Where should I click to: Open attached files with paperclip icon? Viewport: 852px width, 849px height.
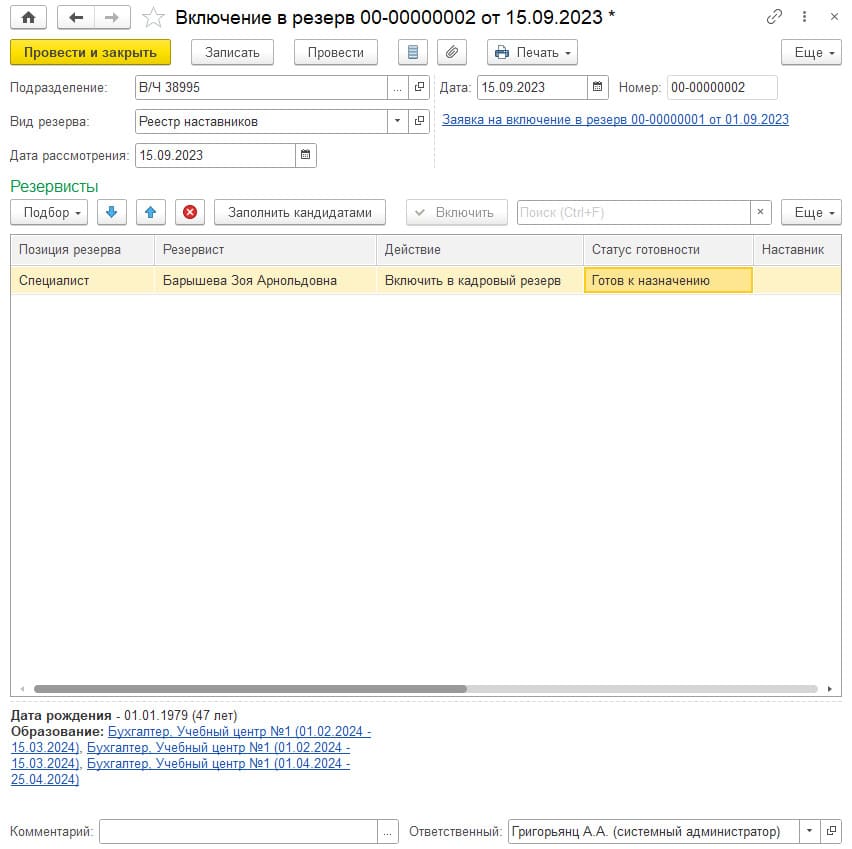tap(452, 52)
